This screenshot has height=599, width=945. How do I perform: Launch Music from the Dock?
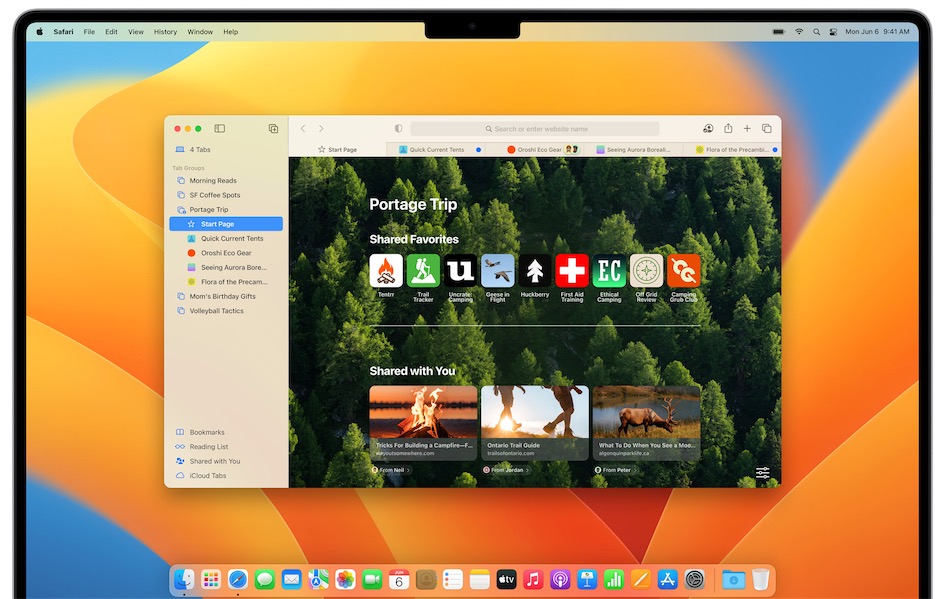tap(533, 580)
